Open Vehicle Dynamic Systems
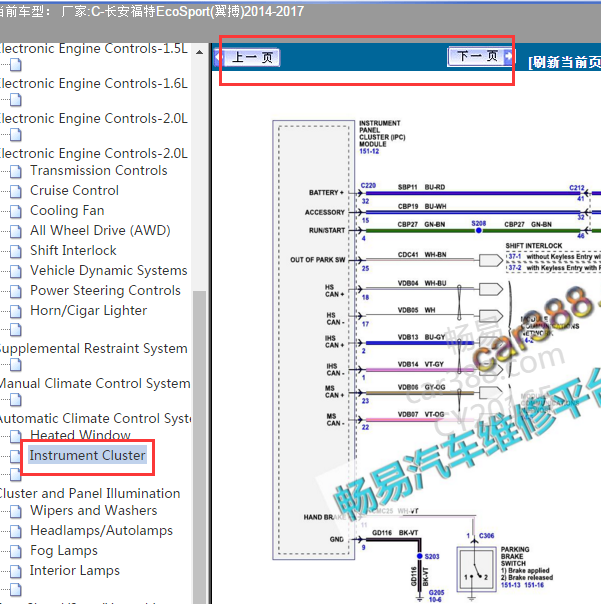The height and width of the screenshot is (604, 601). [x=109, y=270]
